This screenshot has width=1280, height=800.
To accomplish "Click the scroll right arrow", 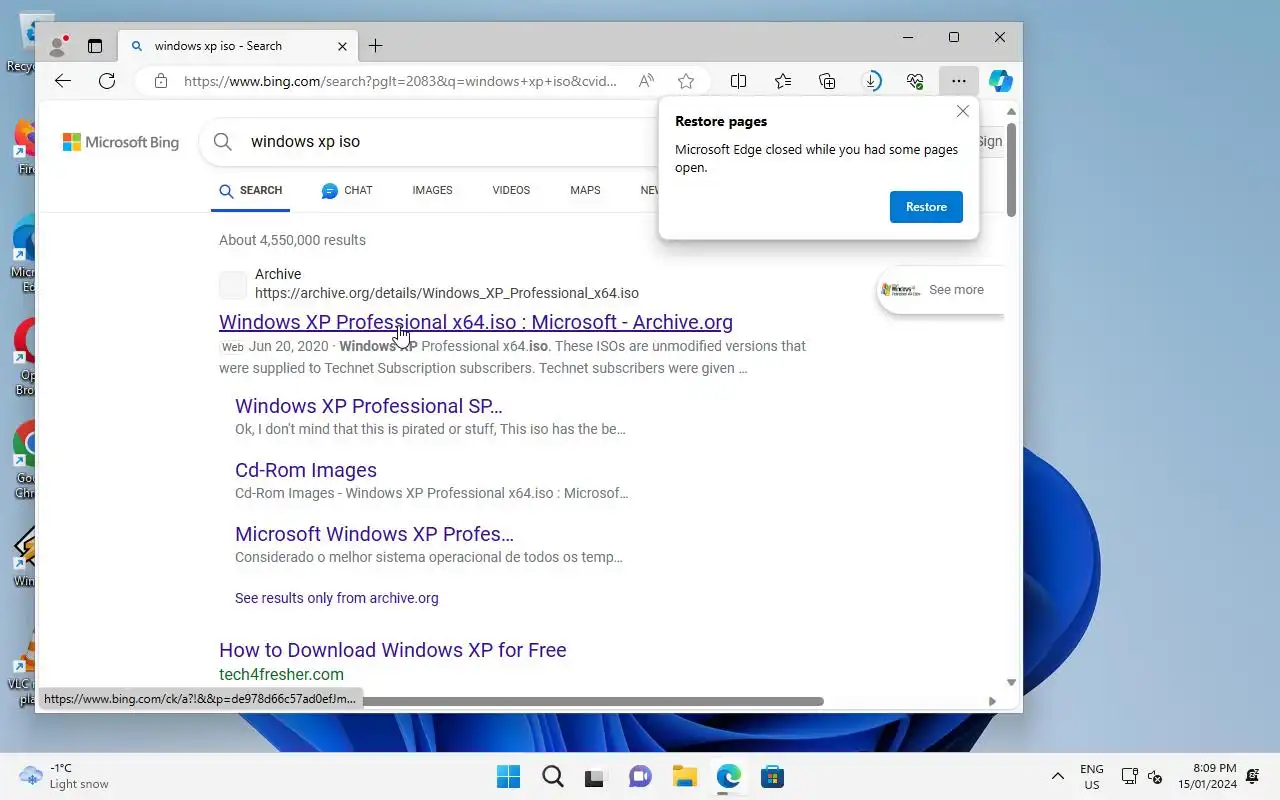I will pyautogui.click(x=992, y=701).
